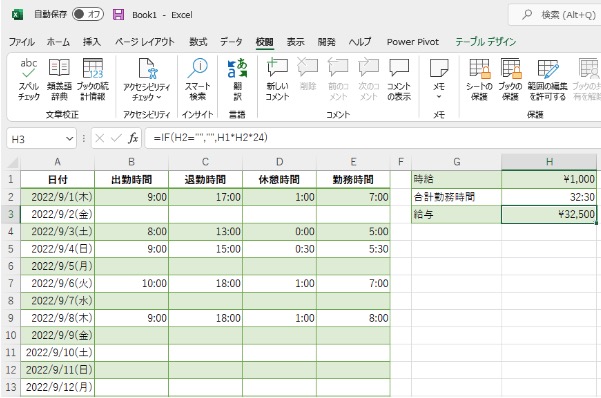The height and width of the screenshot is (398, 601).
Task: Expand the Name Box dropdown arrow
Action: click(69, 139)
